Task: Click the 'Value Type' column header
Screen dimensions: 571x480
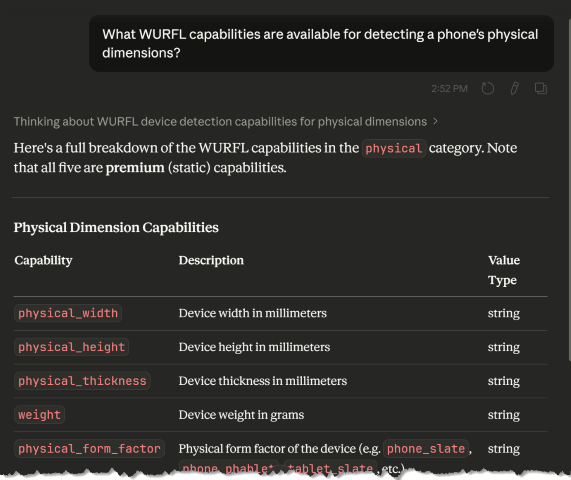Action: click(504, 270)
